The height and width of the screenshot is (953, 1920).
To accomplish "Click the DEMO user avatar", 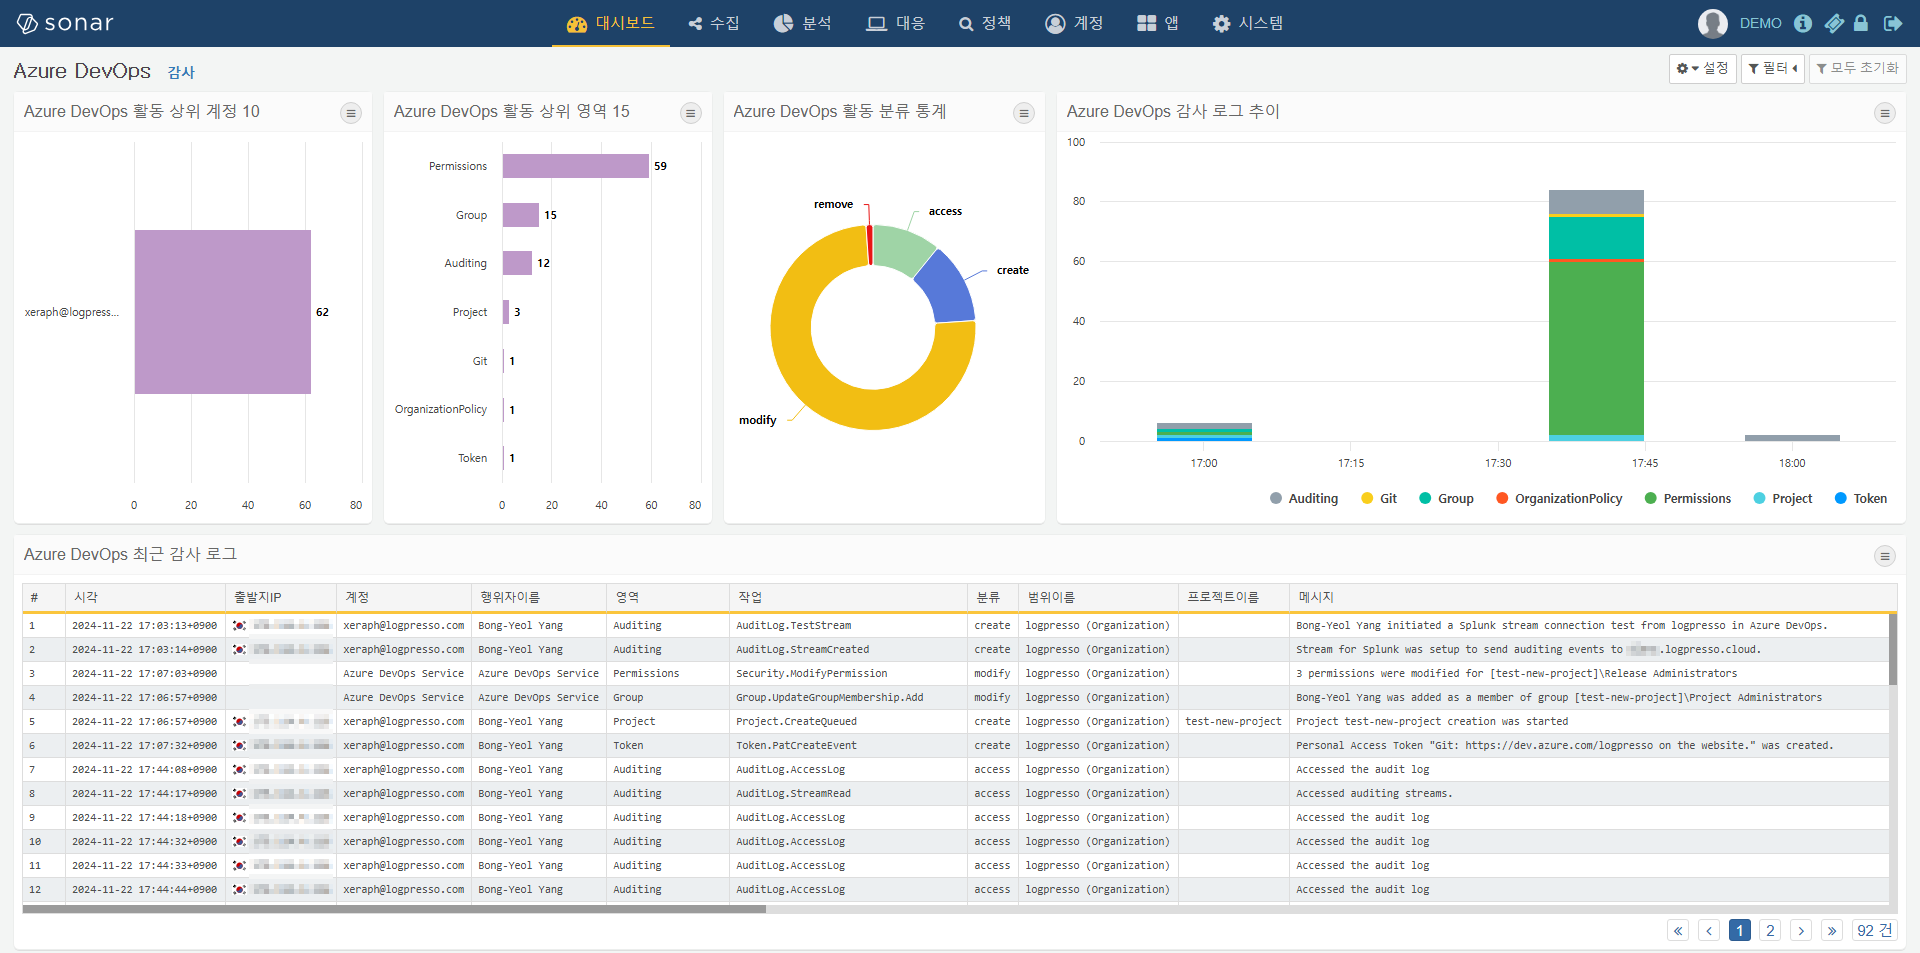I will tap(1713, 23).
